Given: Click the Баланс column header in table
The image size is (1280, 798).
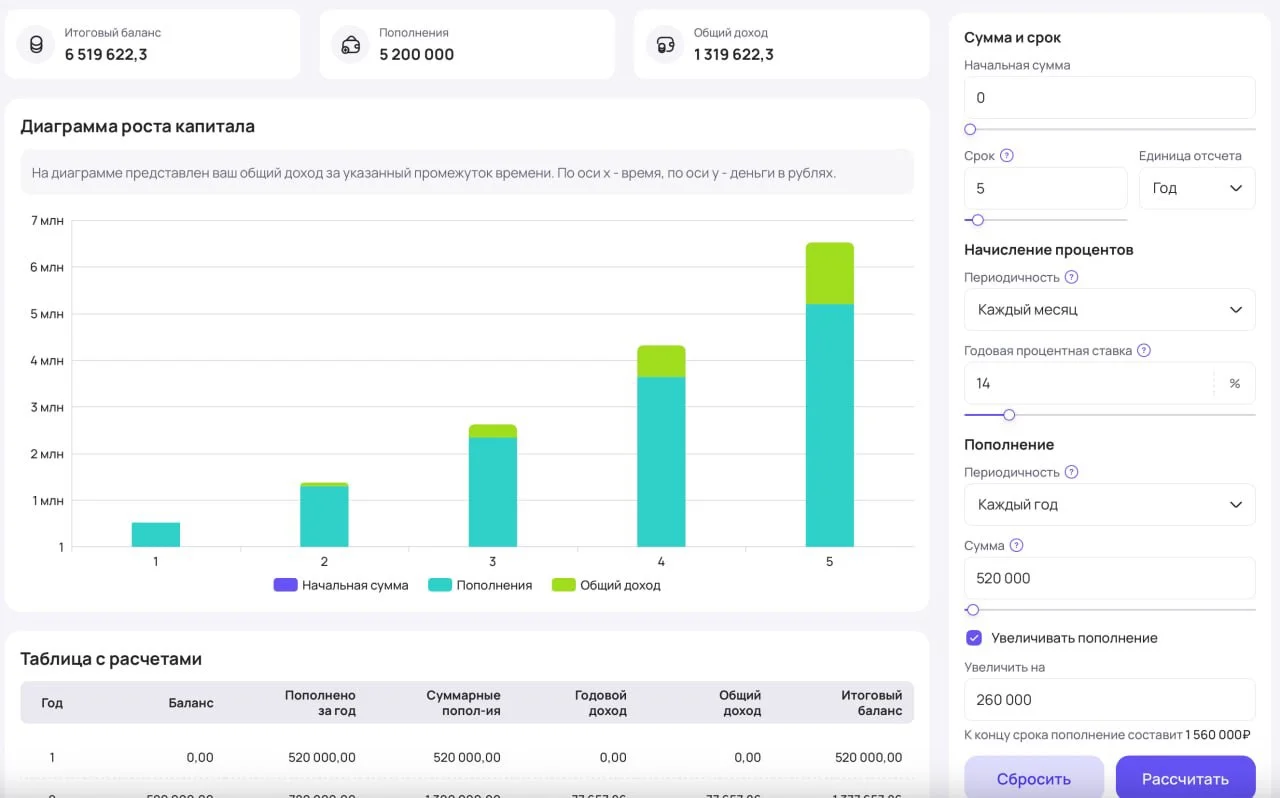Looking at the screenshot, I should click(191, 703).
